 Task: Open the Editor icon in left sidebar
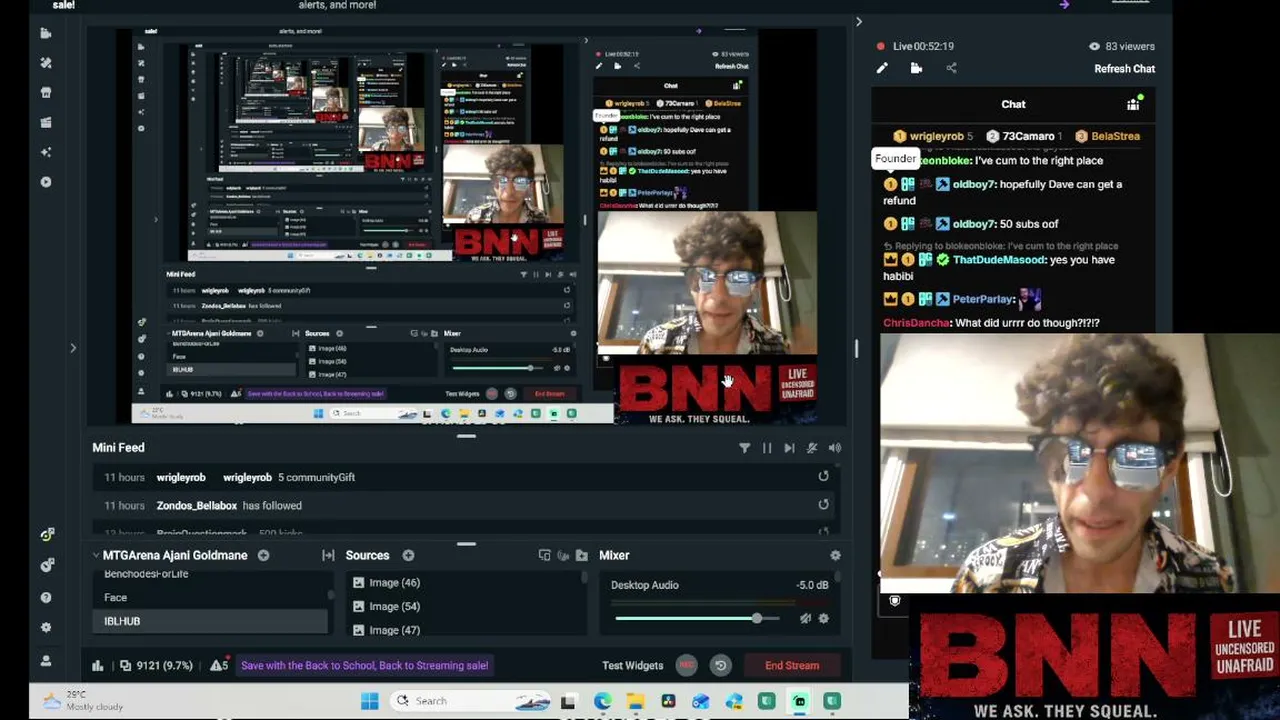point(45,33)
